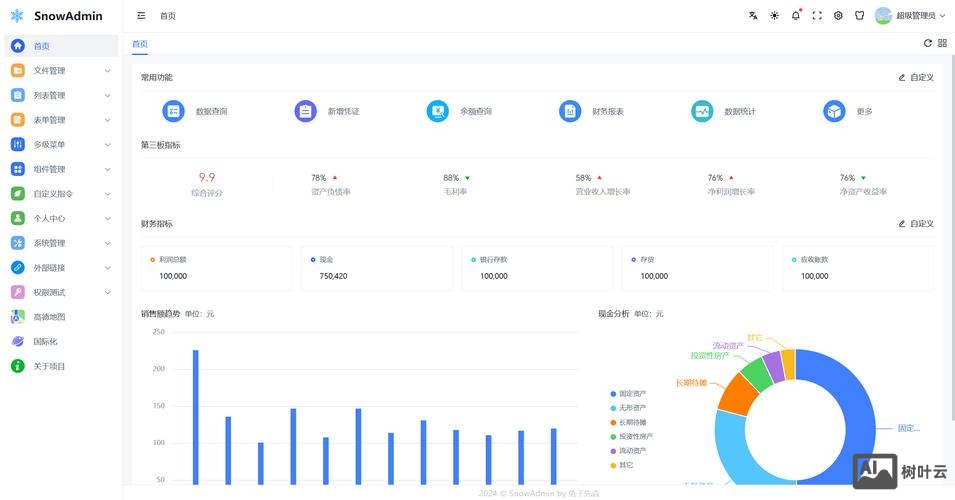Click the 列表管理 list icon
Screen dimensions: 955x500
point(18,95)
